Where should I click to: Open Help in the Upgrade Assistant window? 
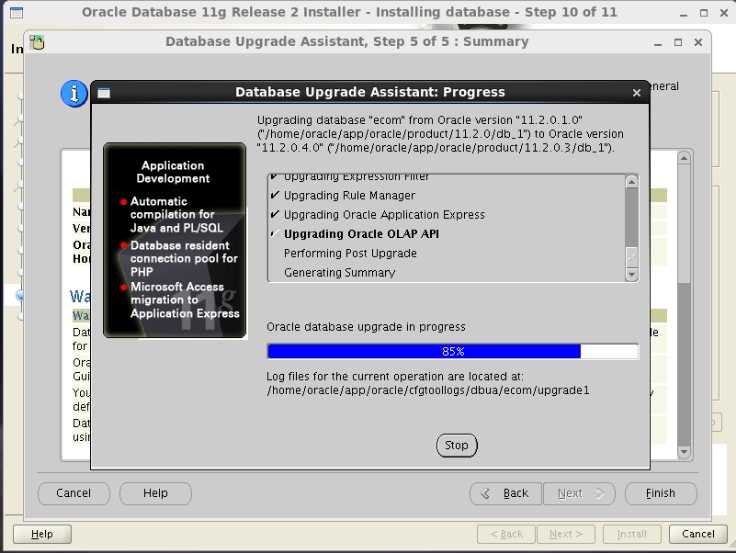[155, 493]
